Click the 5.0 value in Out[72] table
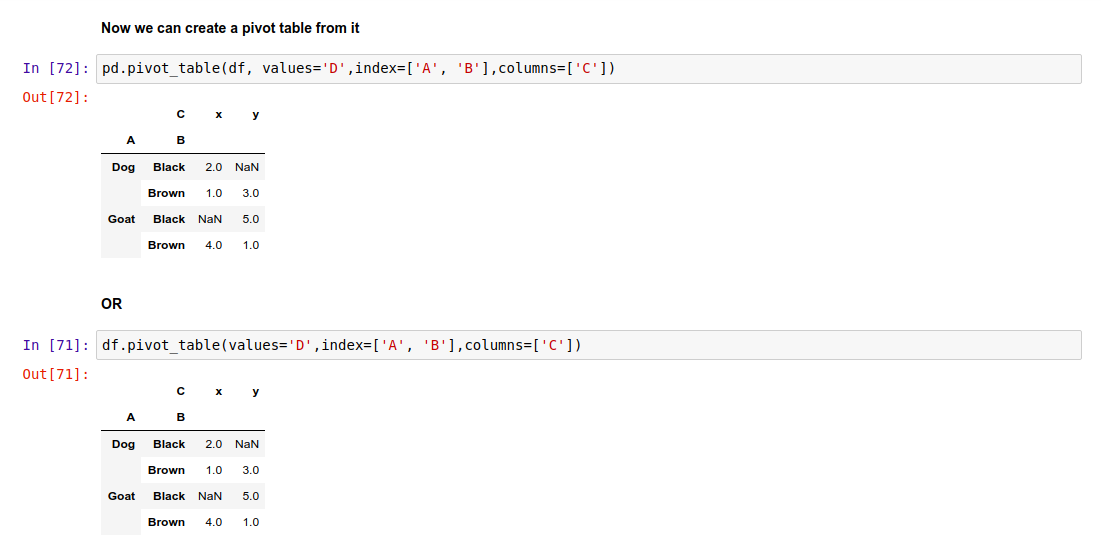The width and height of the screenshot is (1101, 549). [x=251, y=219]
